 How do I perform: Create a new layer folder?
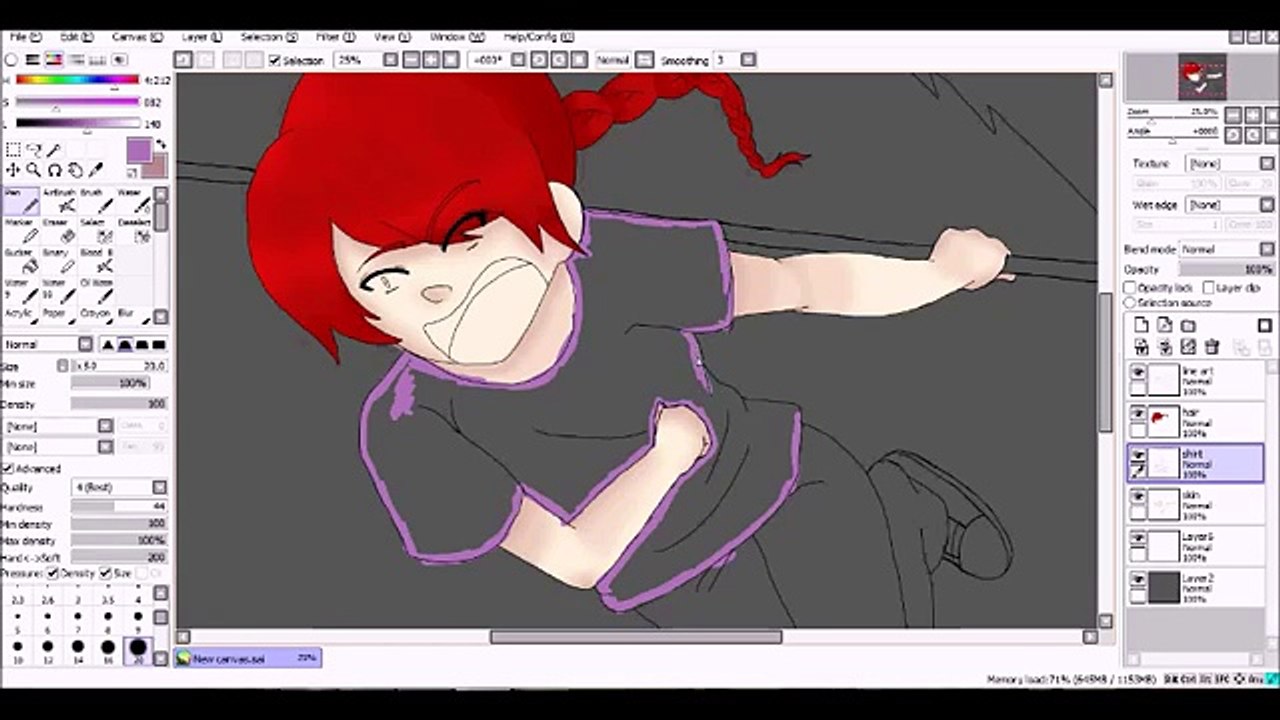[x=1188, y=326]
